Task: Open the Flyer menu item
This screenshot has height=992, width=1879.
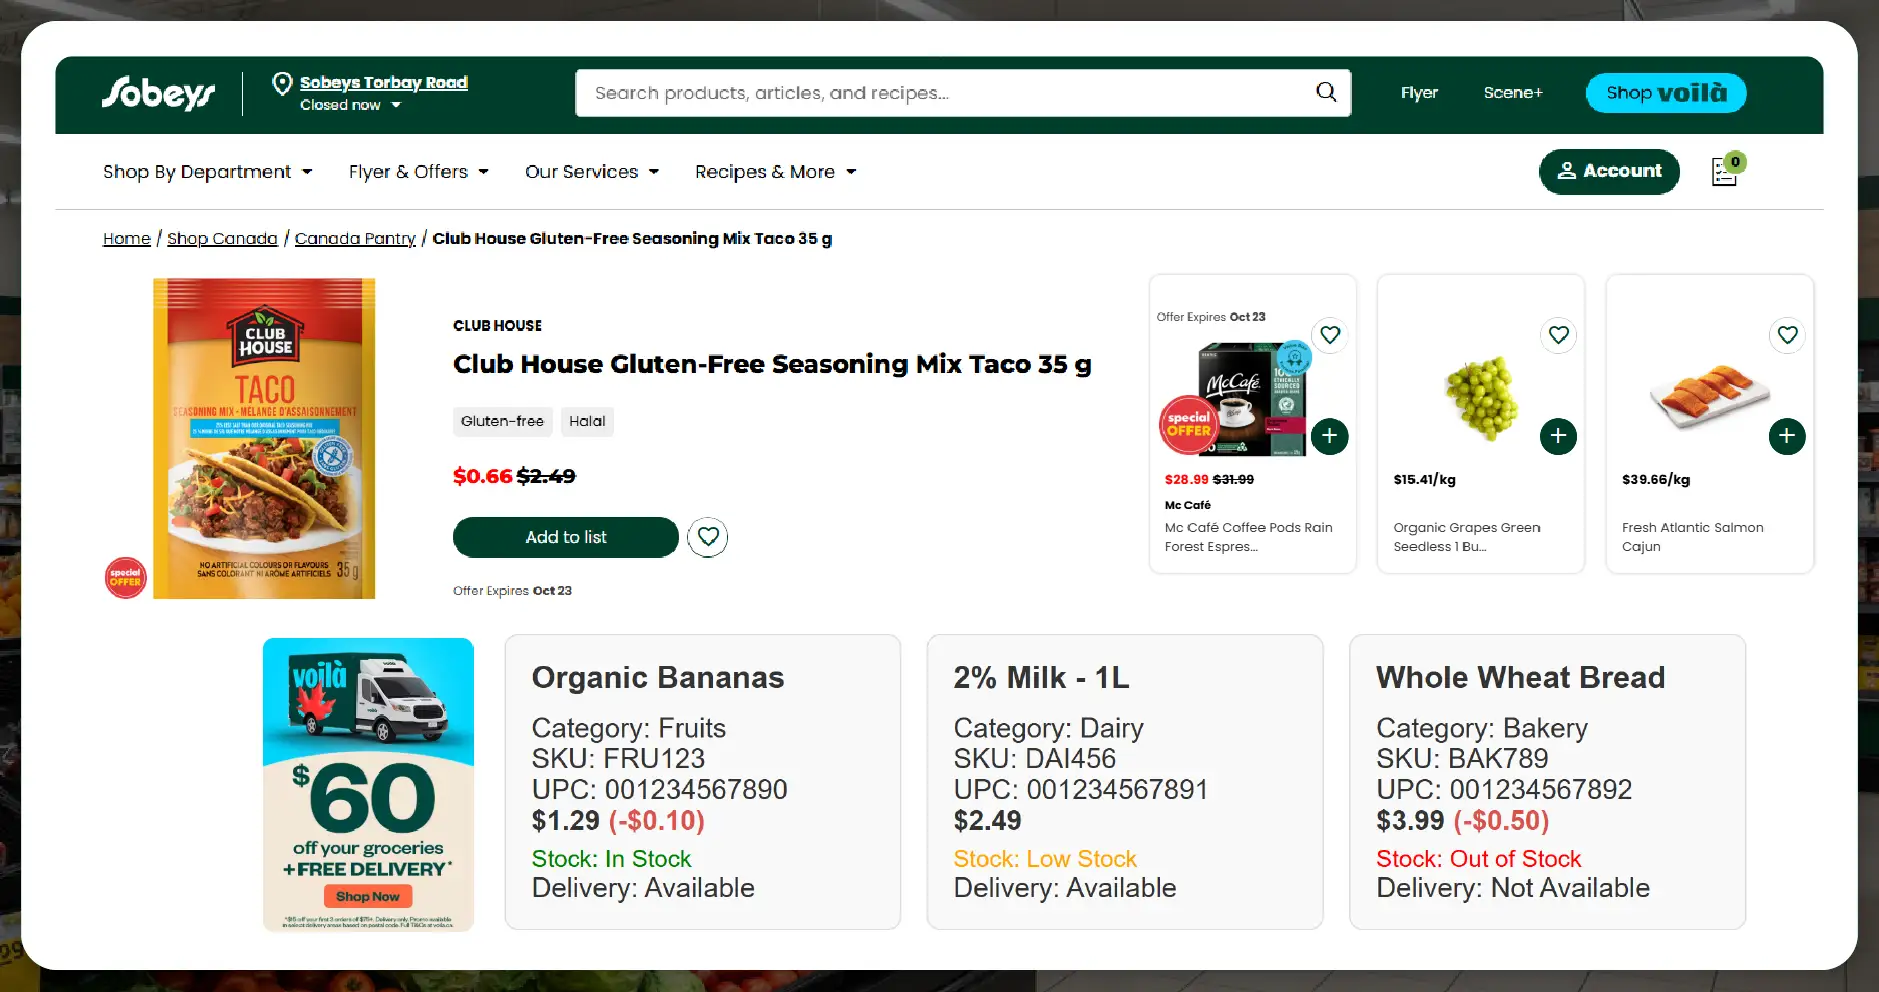Action: pos(1418,92)
